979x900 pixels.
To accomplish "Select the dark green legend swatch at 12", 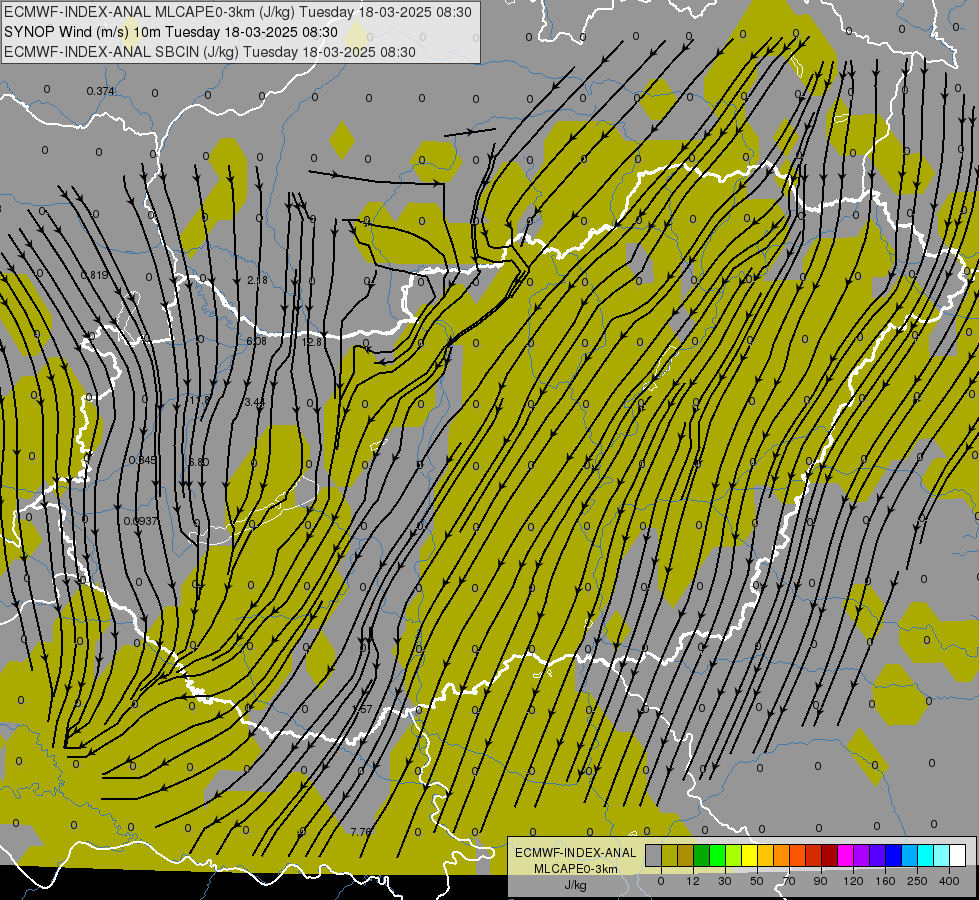I will click(x=702, y=855).
